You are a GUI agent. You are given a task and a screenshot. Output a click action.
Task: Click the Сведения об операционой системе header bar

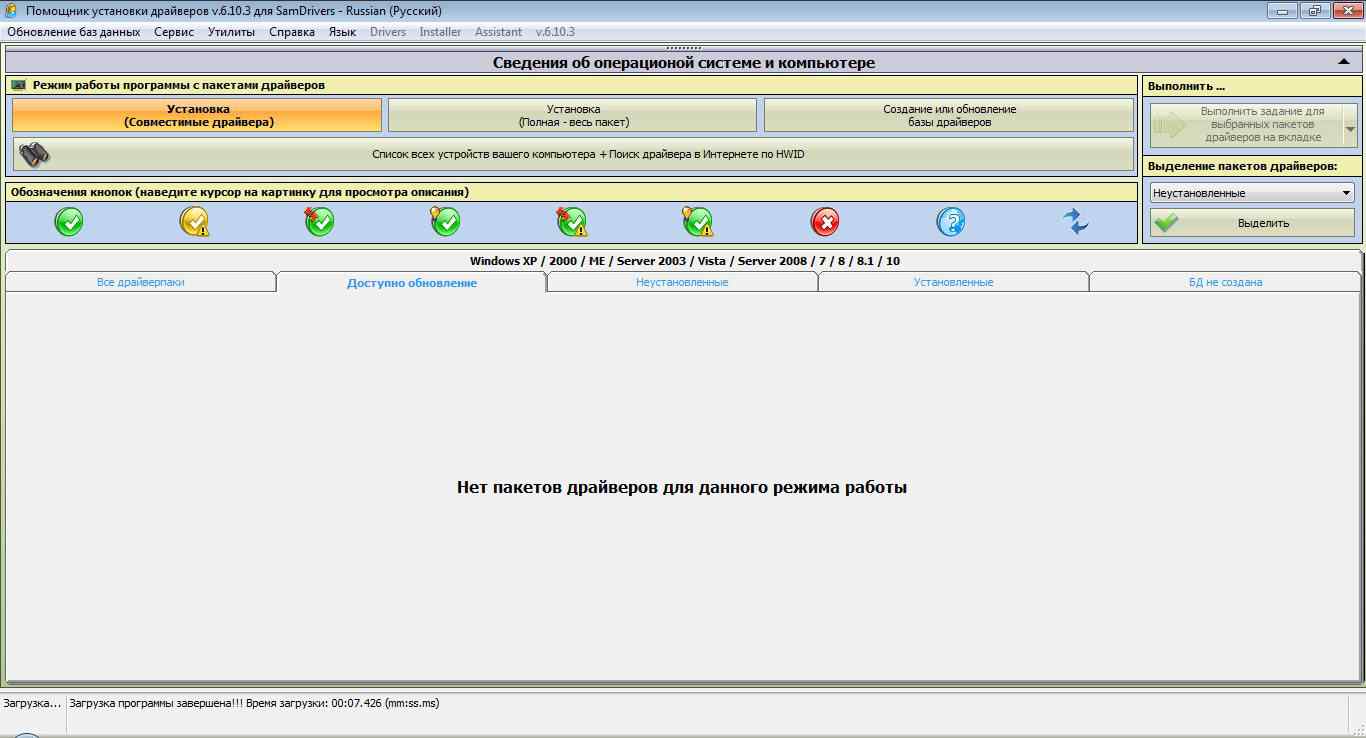click(683, 62)
